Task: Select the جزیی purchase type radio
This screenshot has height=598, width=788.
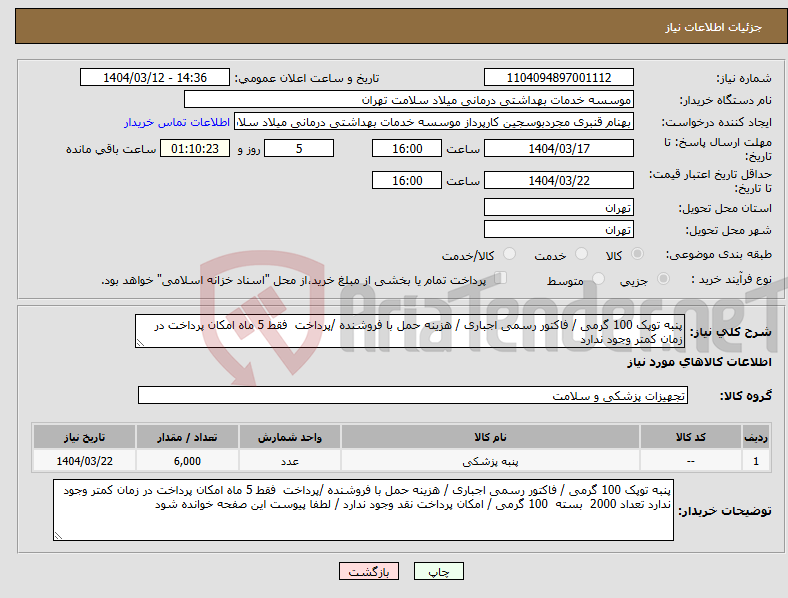Action: click(663, 279)
